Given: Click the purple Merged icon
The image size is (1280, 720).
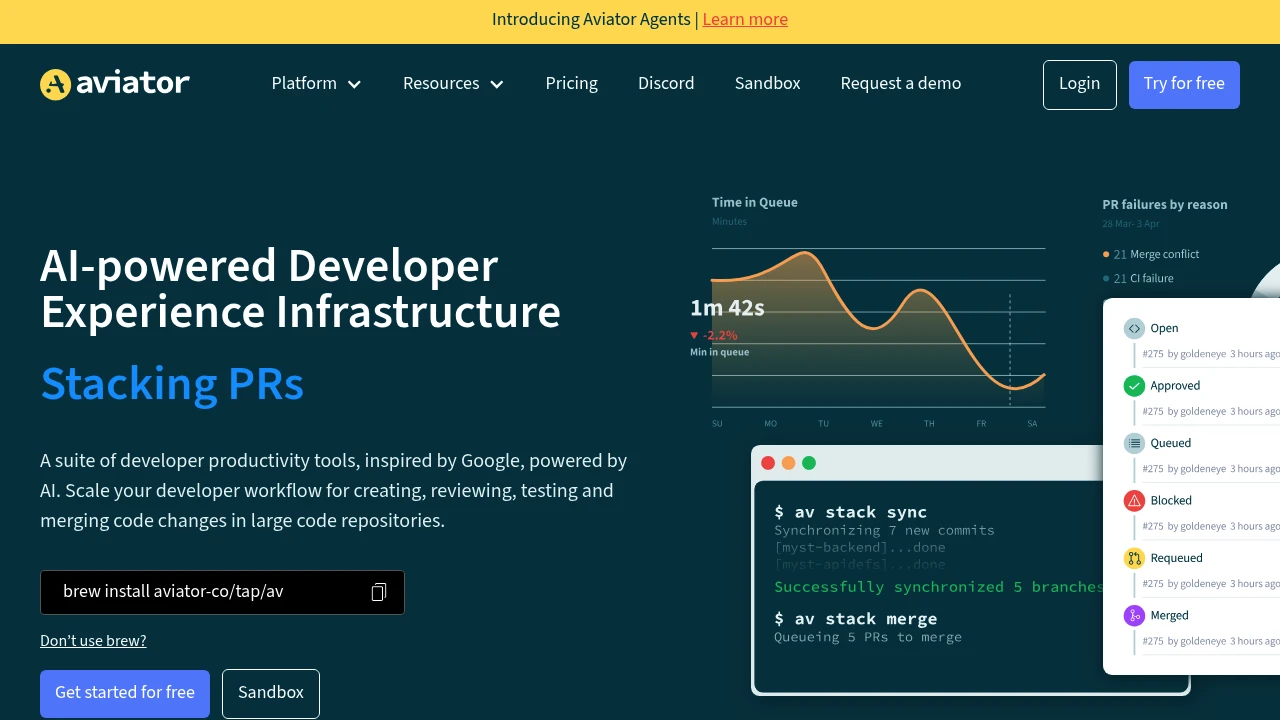Looking at the screenshot, I should point(1134,616).
